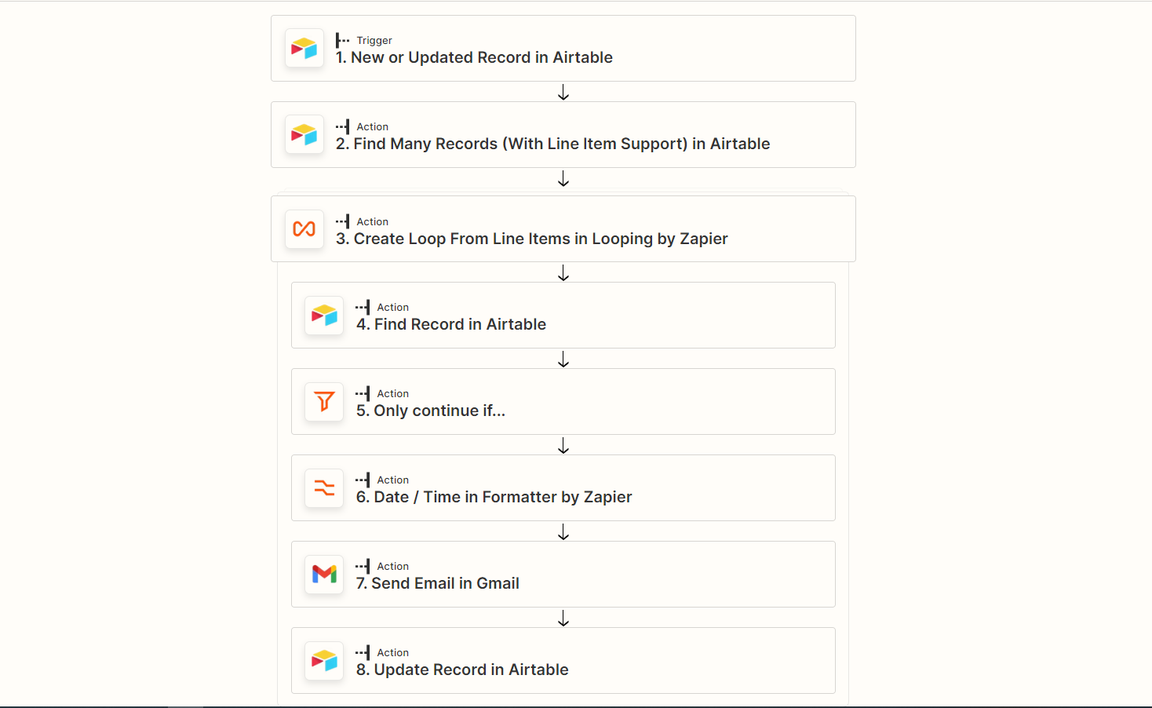Click the arrow between steps 2 and 3
1152x708 pixels.
(x=563, y=178)
